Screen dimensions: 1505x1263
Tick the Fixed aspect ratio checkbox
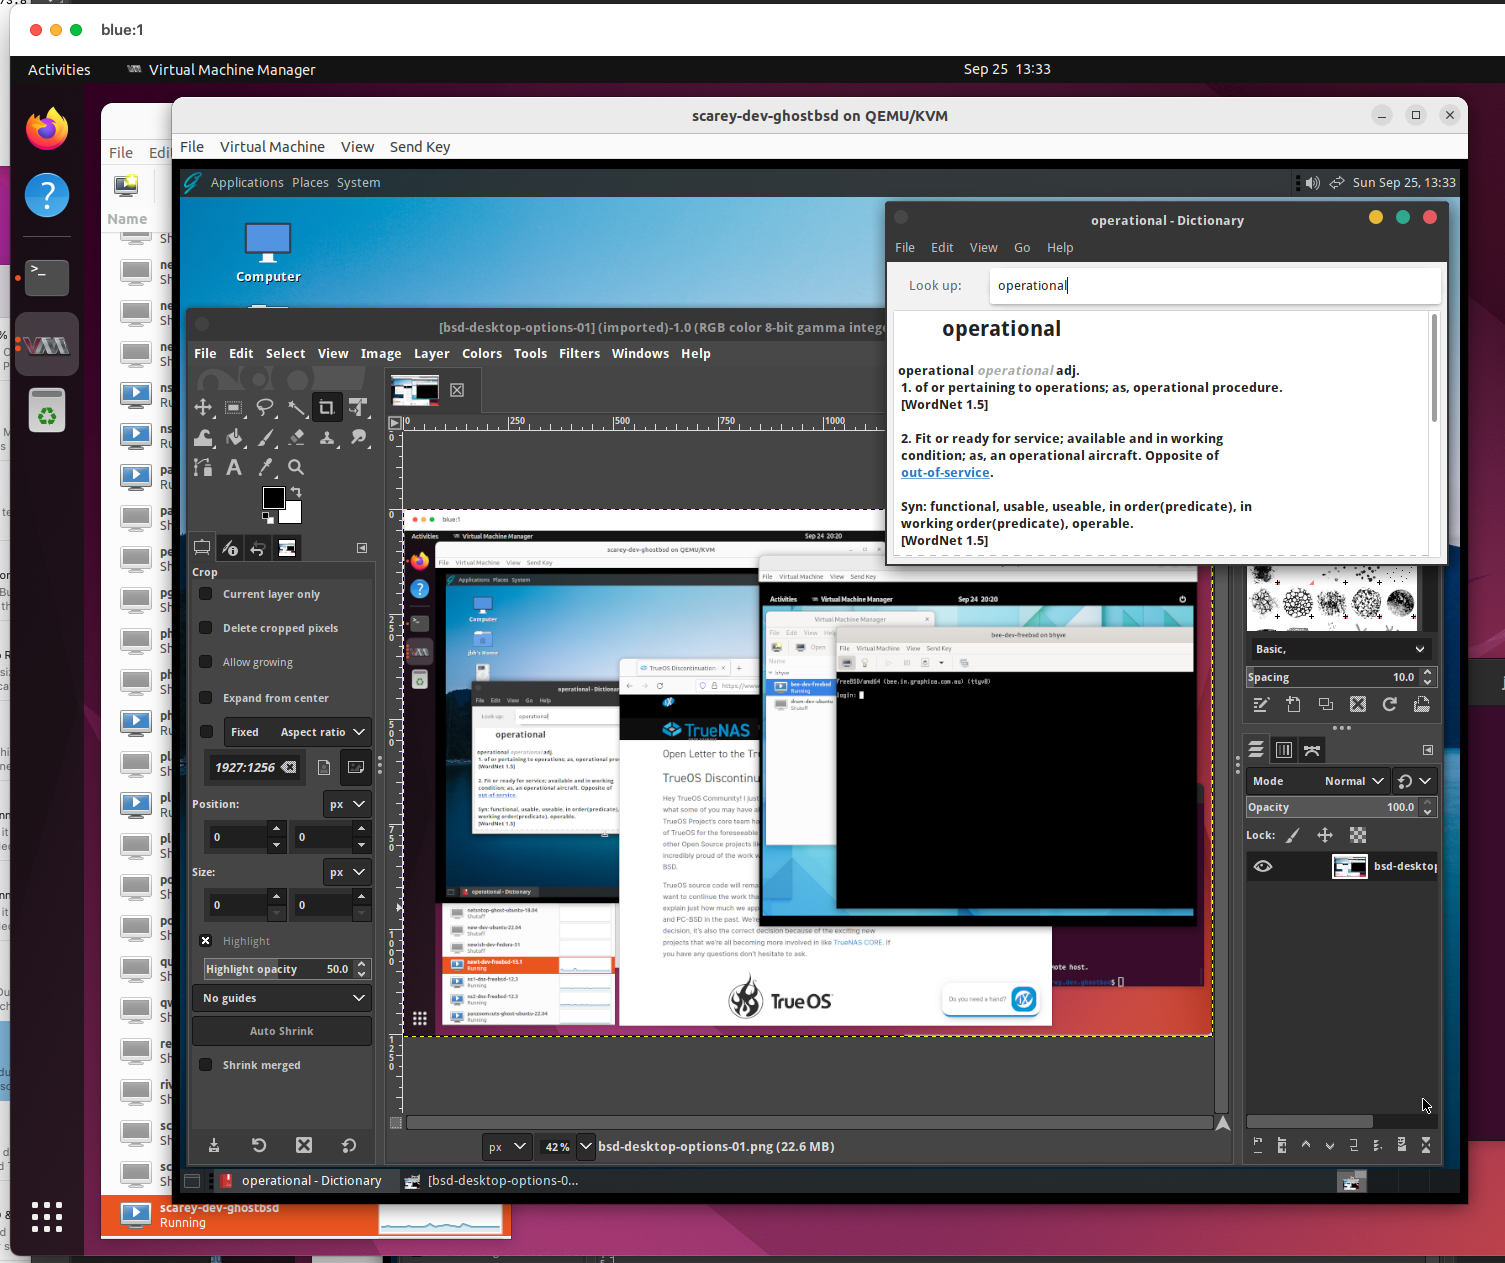pos(206,732)
